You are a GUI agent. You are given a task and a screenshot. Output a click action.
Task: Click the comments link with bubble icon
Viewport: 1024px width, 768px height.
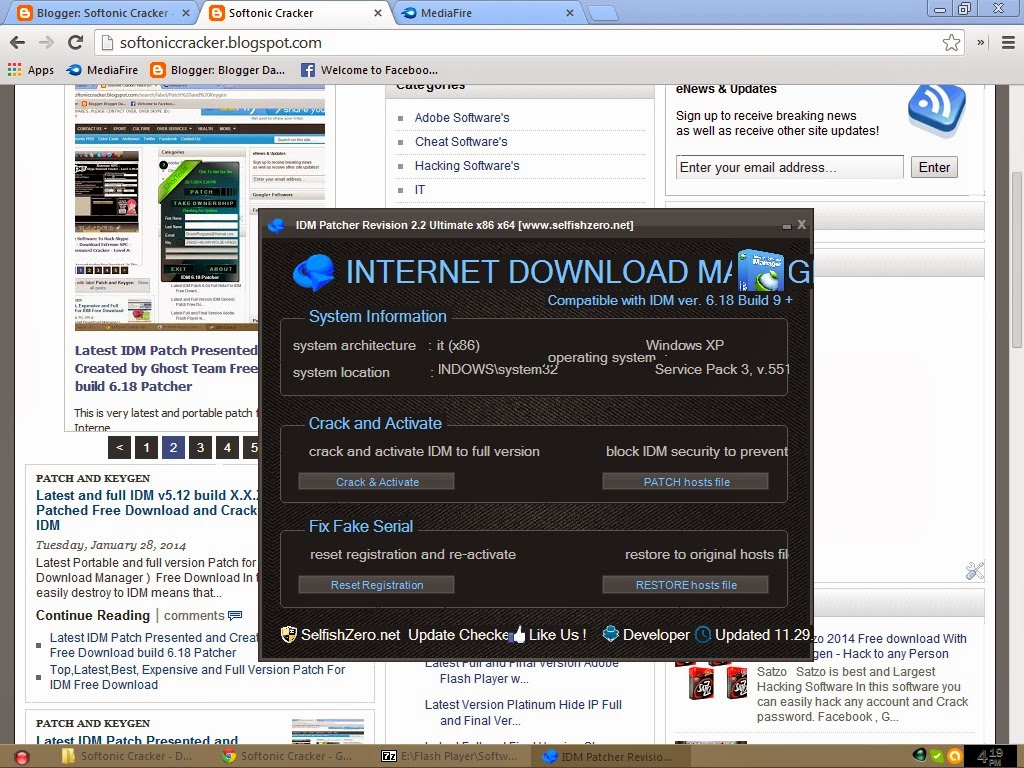pos(203,615)
